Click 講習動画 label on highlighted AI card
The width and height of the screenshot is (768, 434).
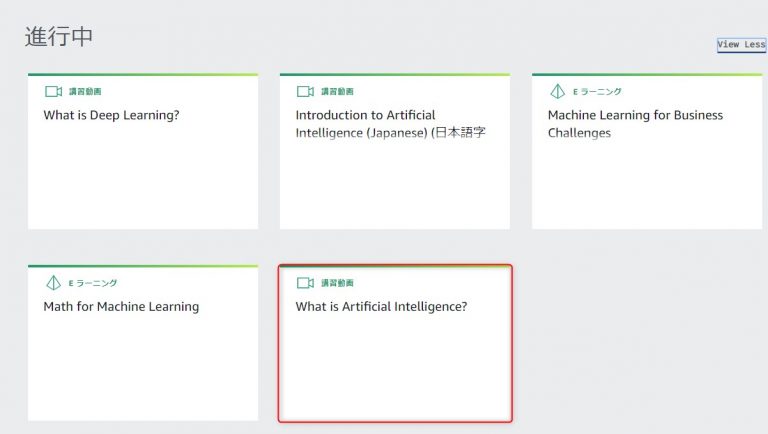[337, 283]
